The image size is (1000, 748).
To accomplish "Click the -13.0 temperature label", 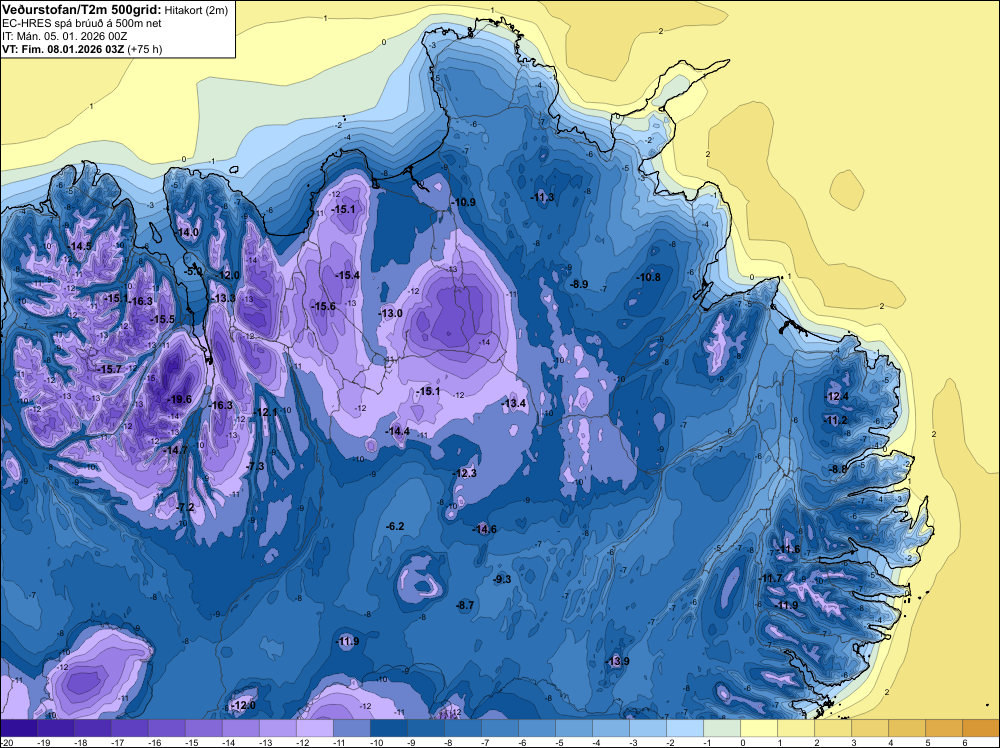I will click(390, 313).
